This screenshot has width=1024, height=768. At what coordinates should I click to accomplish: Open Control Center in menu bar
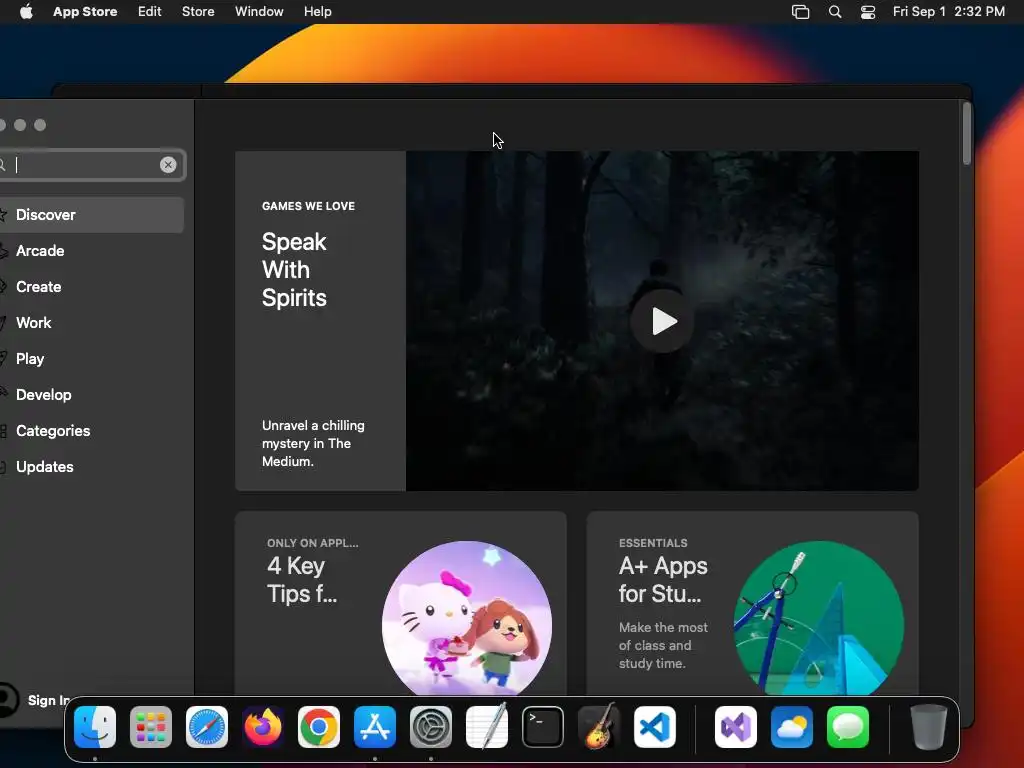click(868, 12)
